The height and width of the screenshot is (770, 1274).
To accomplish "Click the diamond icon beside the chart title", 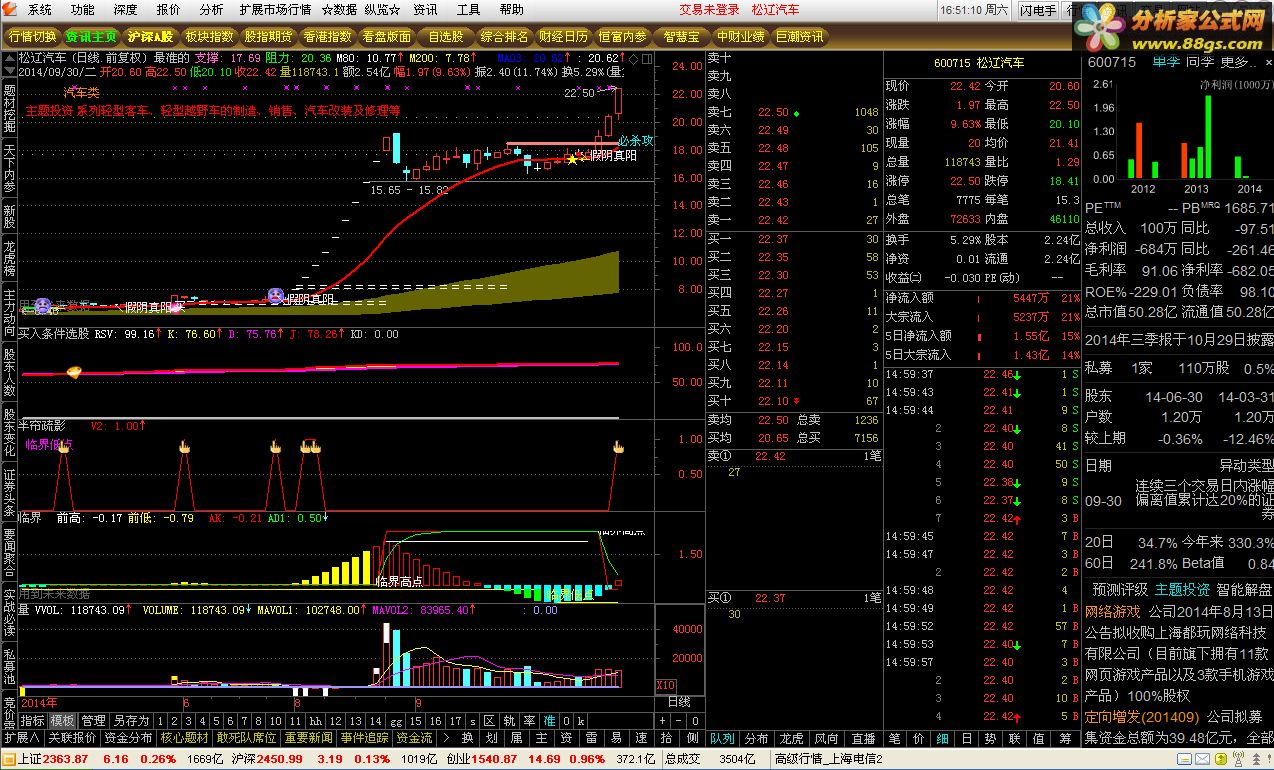I will (633, 58).
